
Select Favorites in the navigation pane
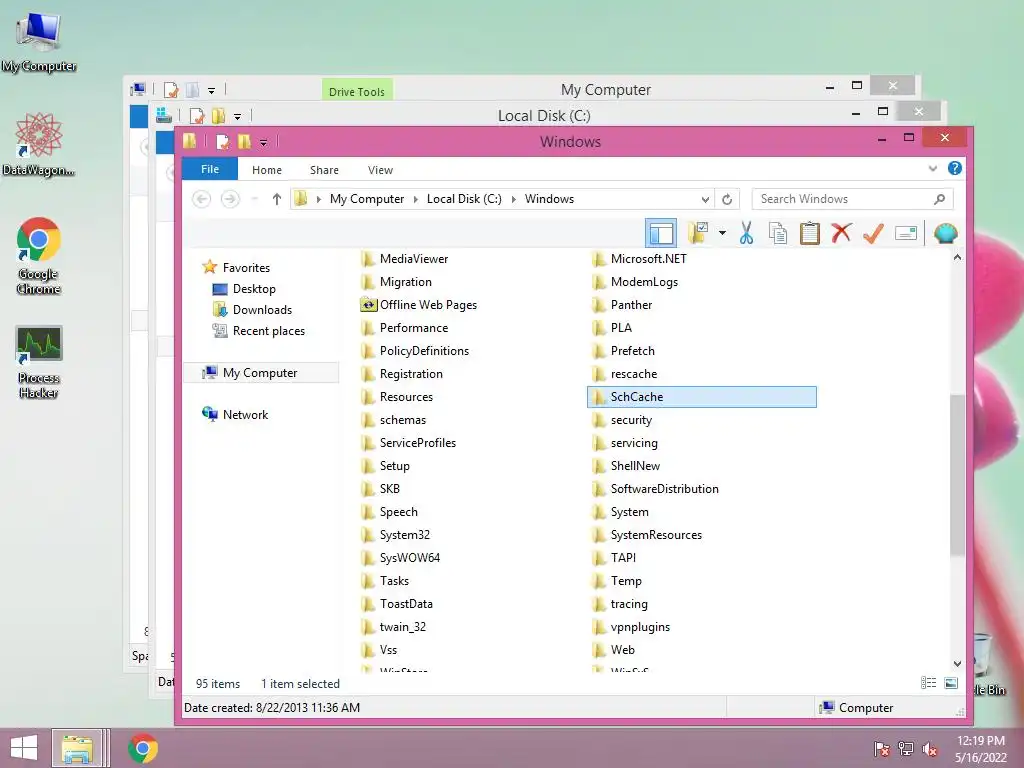pos(246,267)
